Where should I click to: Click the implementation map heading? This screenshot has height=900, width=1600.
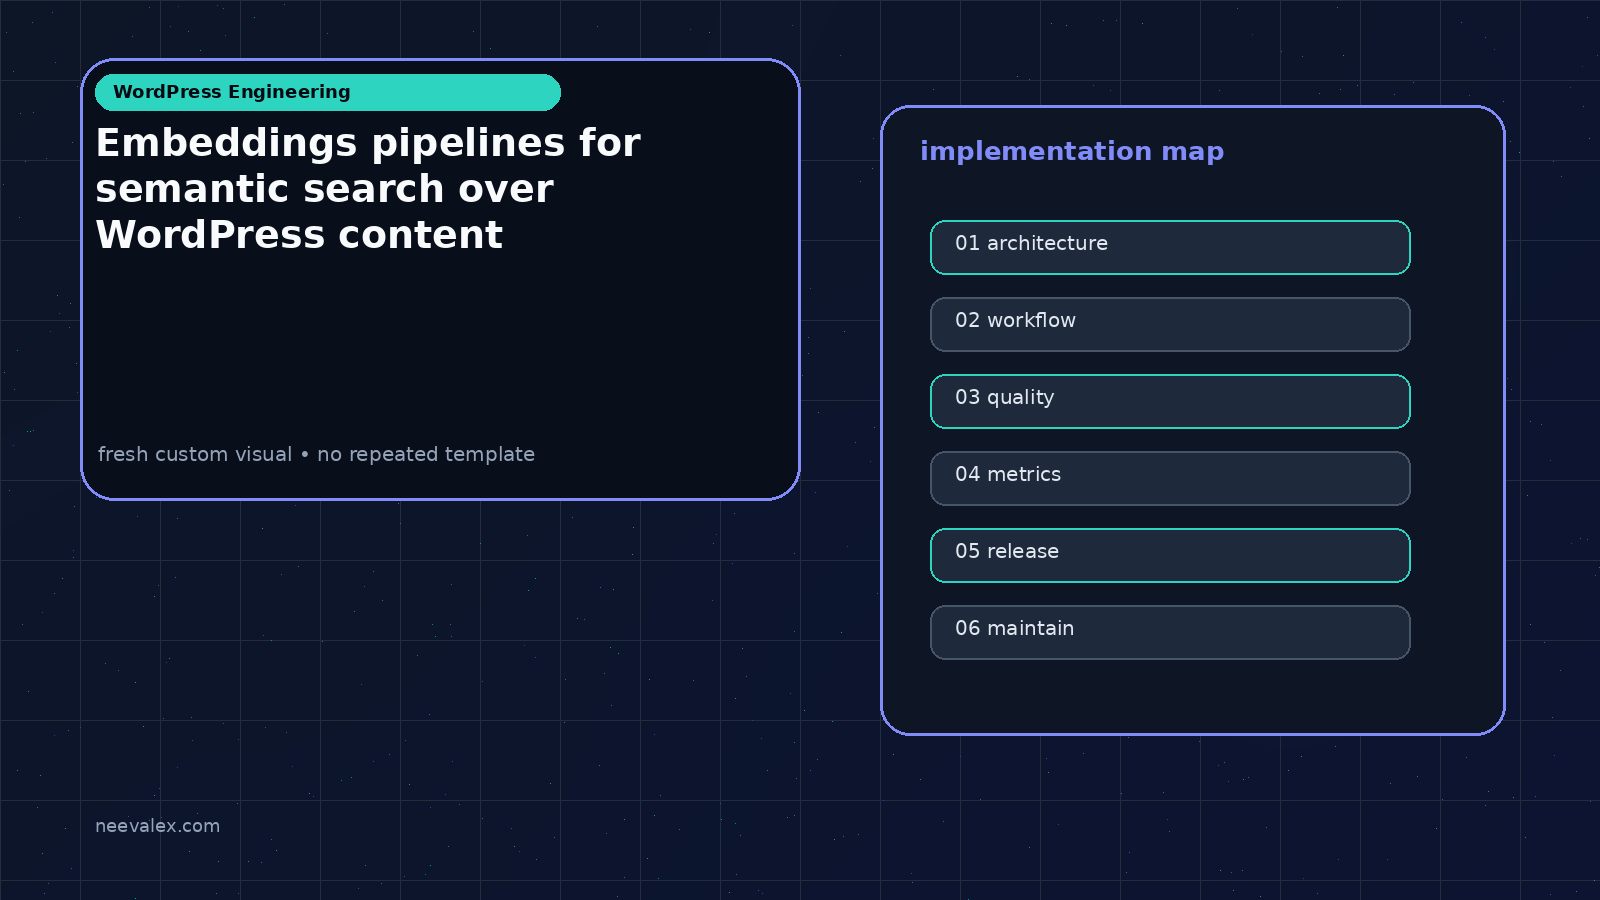1072,151
